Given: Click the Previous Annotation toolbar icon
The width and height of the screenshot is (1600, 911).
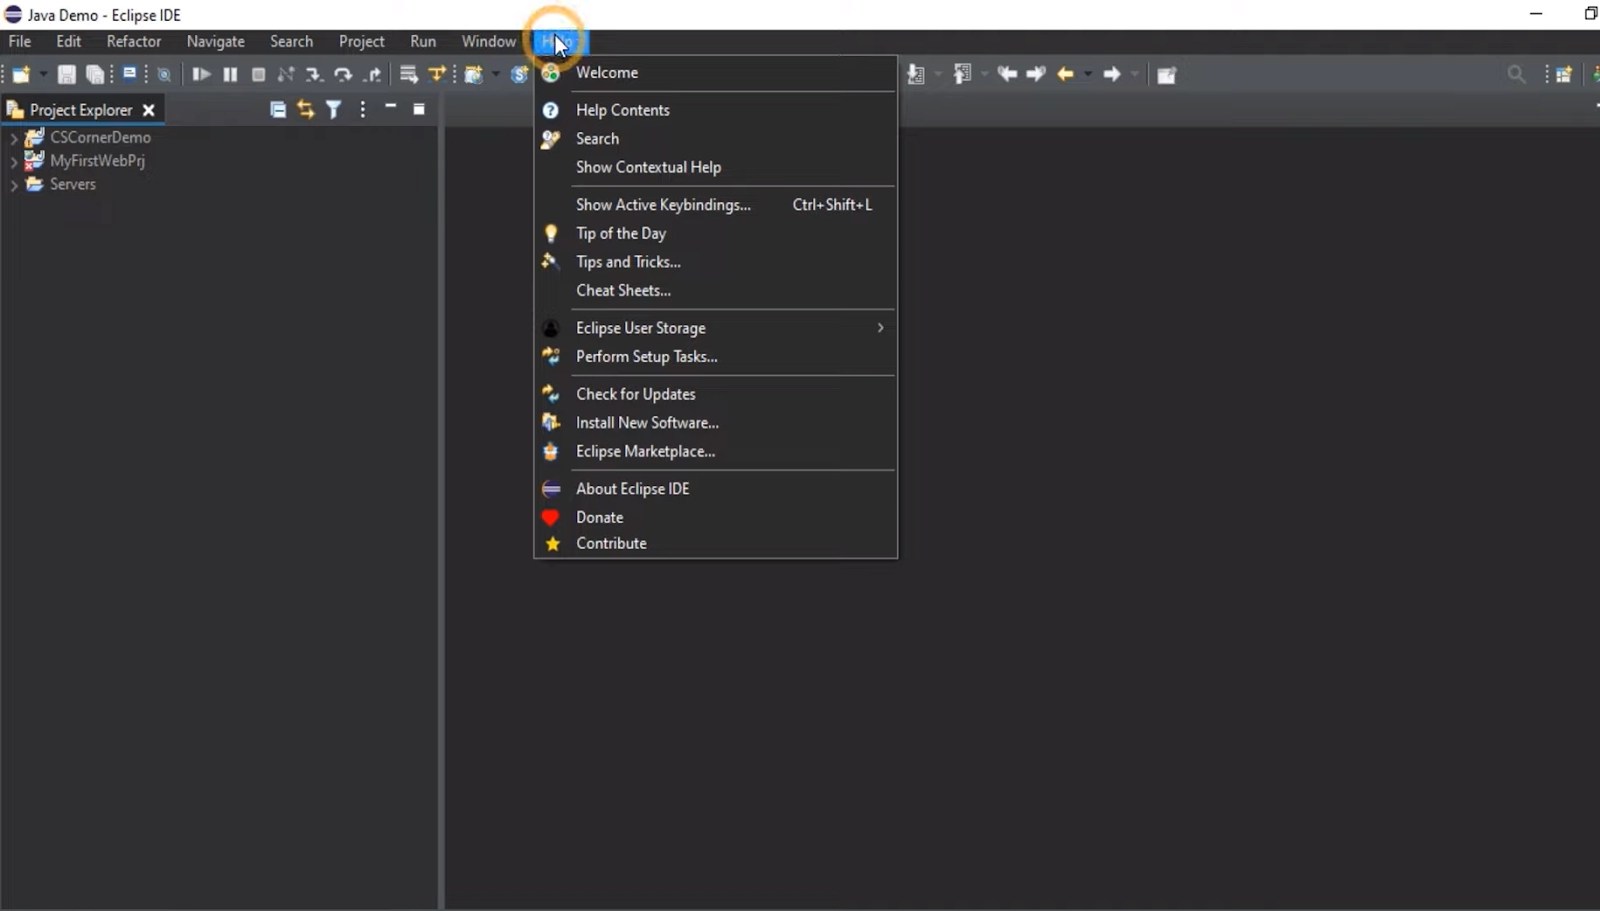Looking at the screenshot, I should 962,74.
